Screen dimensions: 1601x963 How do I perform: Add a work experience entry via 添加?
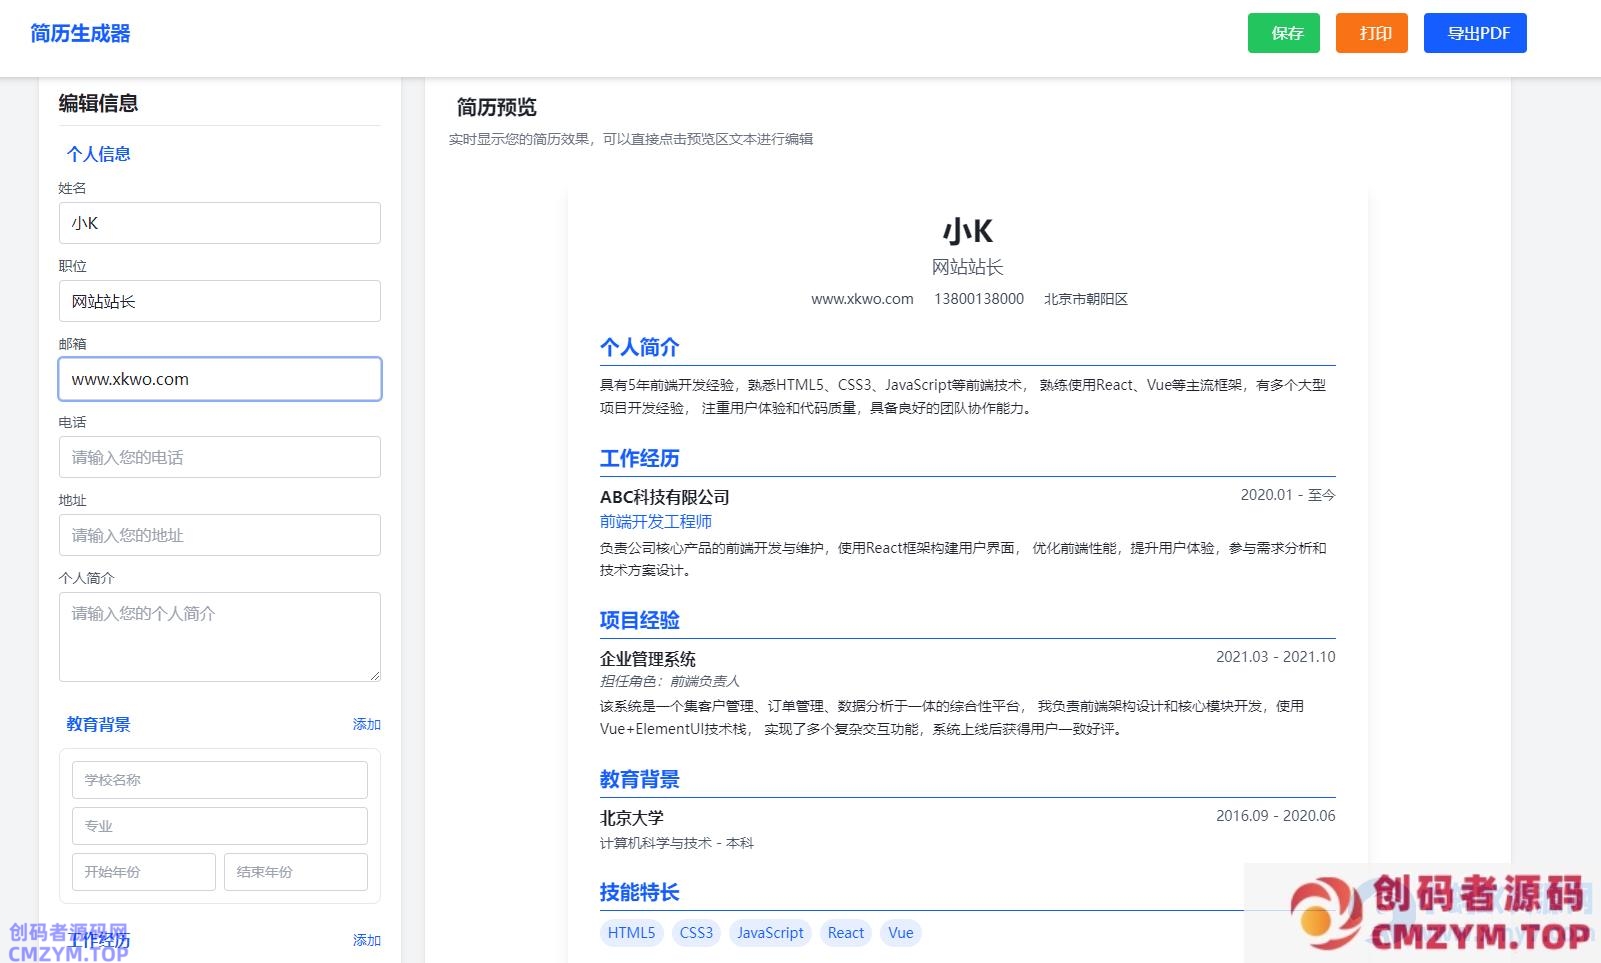click(x=366, y=940)
